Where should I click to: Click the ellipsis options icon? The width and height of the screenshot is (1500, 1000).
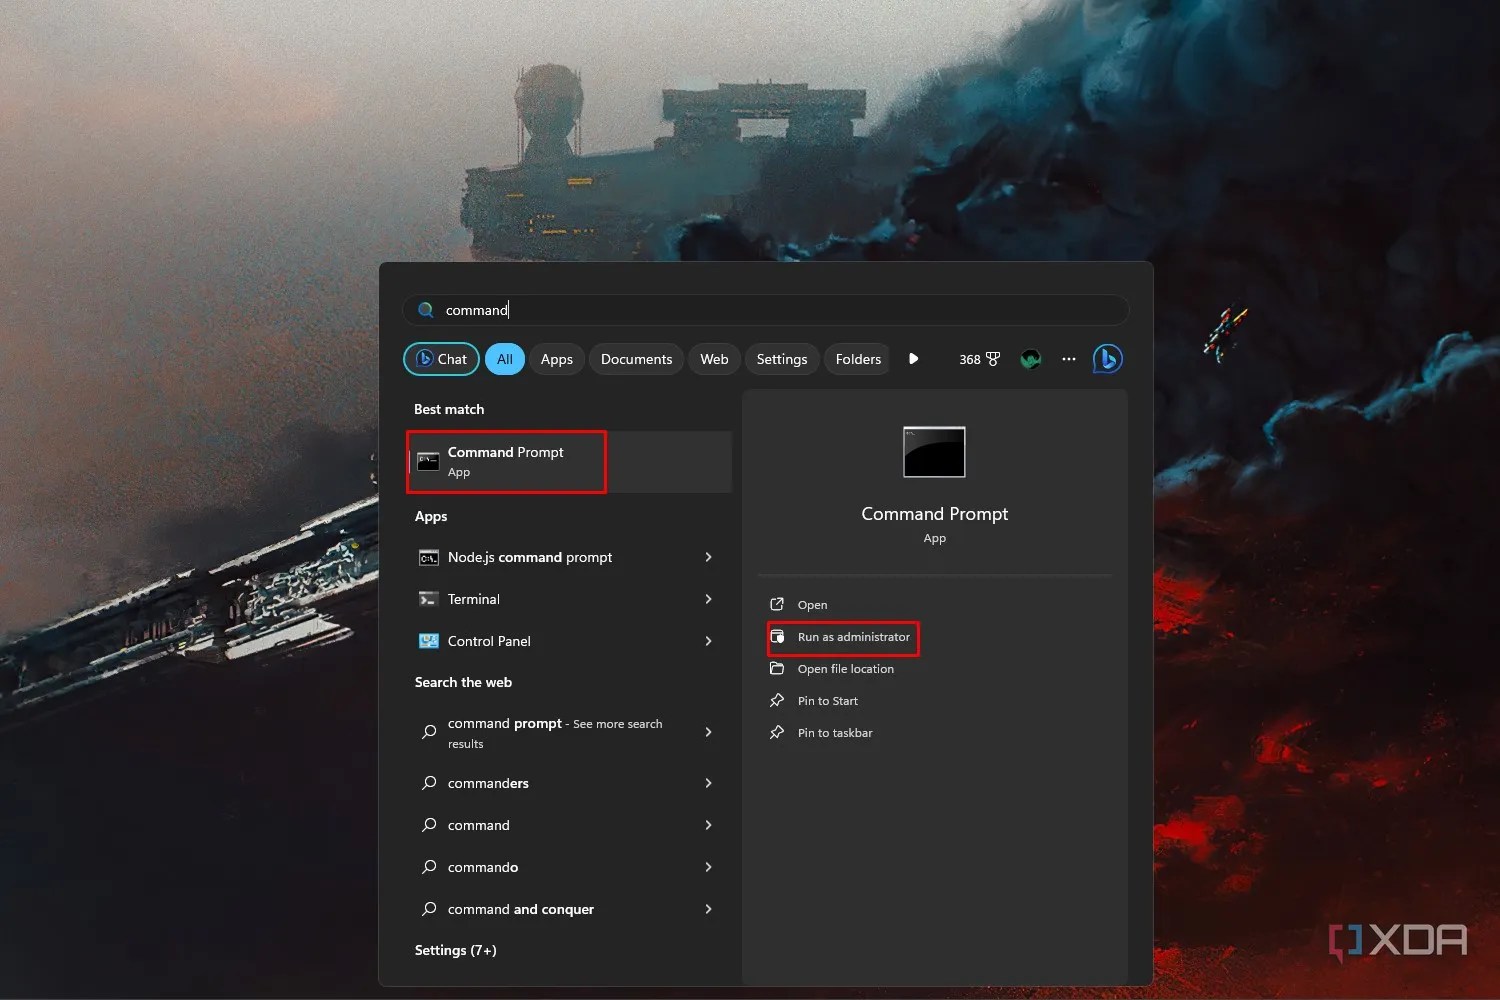(1068, 358)
